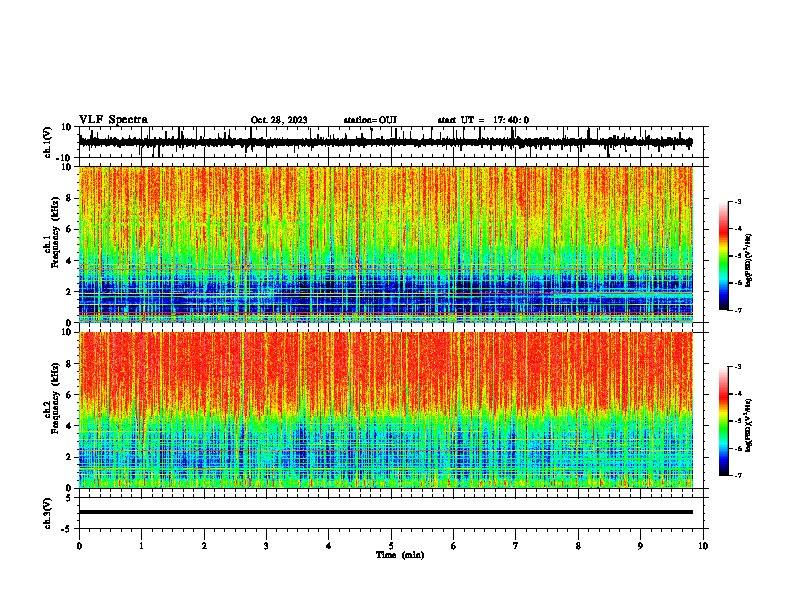792x612 pixels.
Task: Click the 'VLF Spectra' title text
Action: click(113, 120)
